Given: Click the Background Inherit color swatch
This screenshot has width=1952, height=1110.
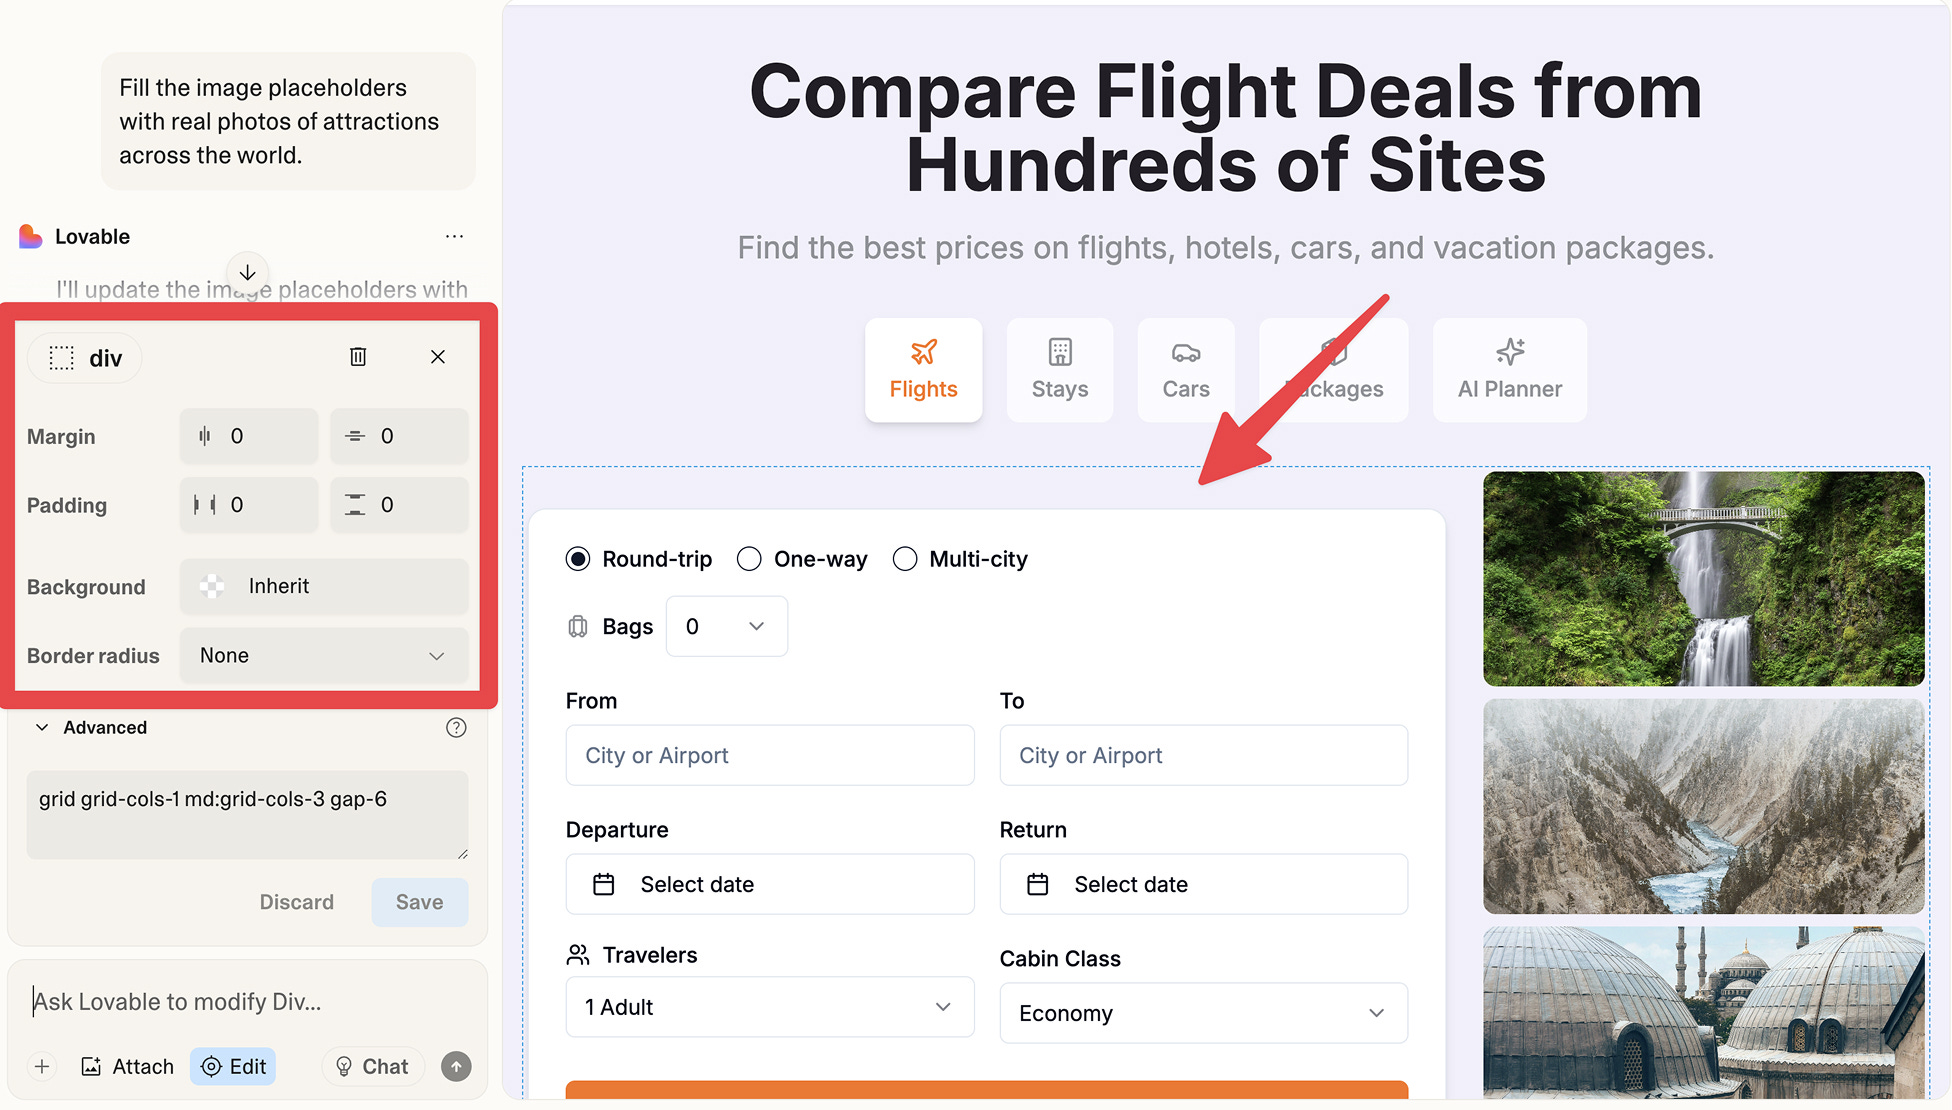Looking at the screenshot, I should click(212, 587).
